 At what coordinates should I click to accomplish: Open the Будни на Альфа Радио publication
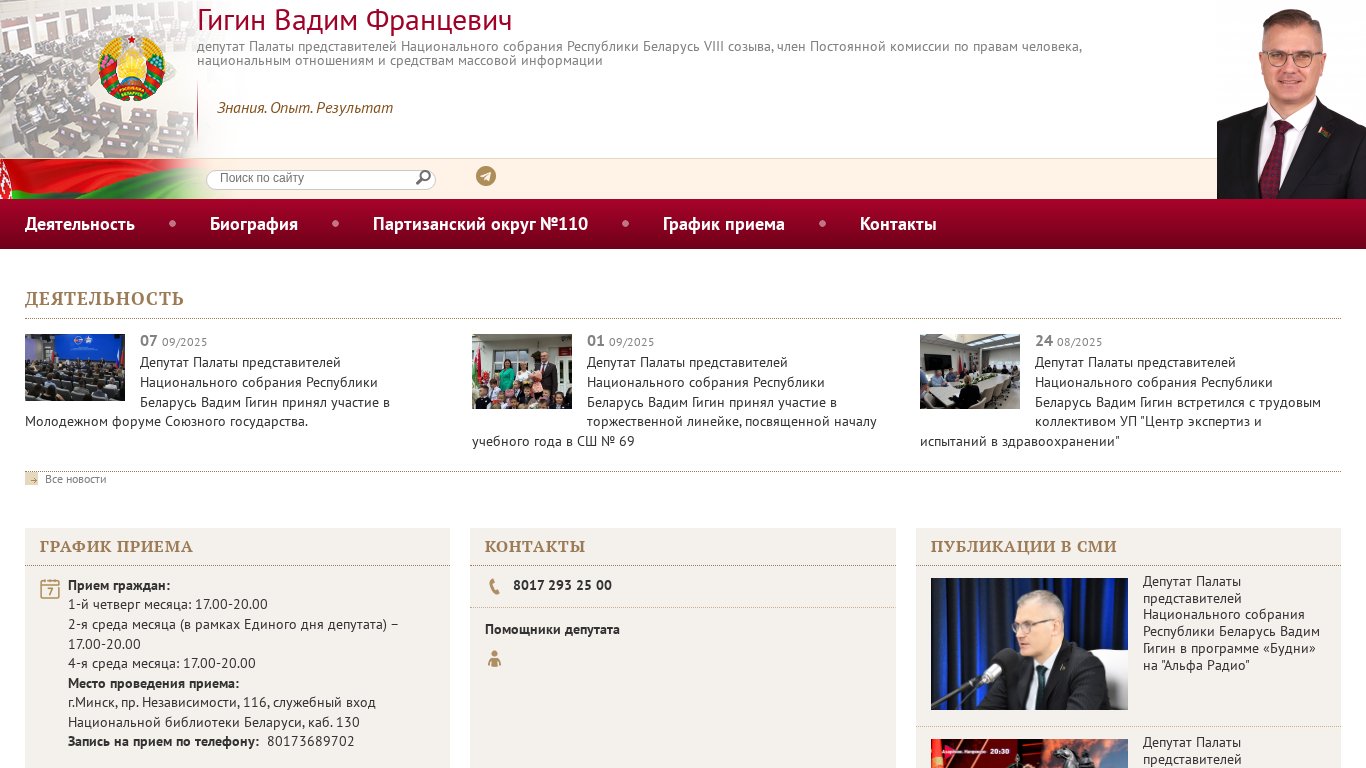[1231, 623]
